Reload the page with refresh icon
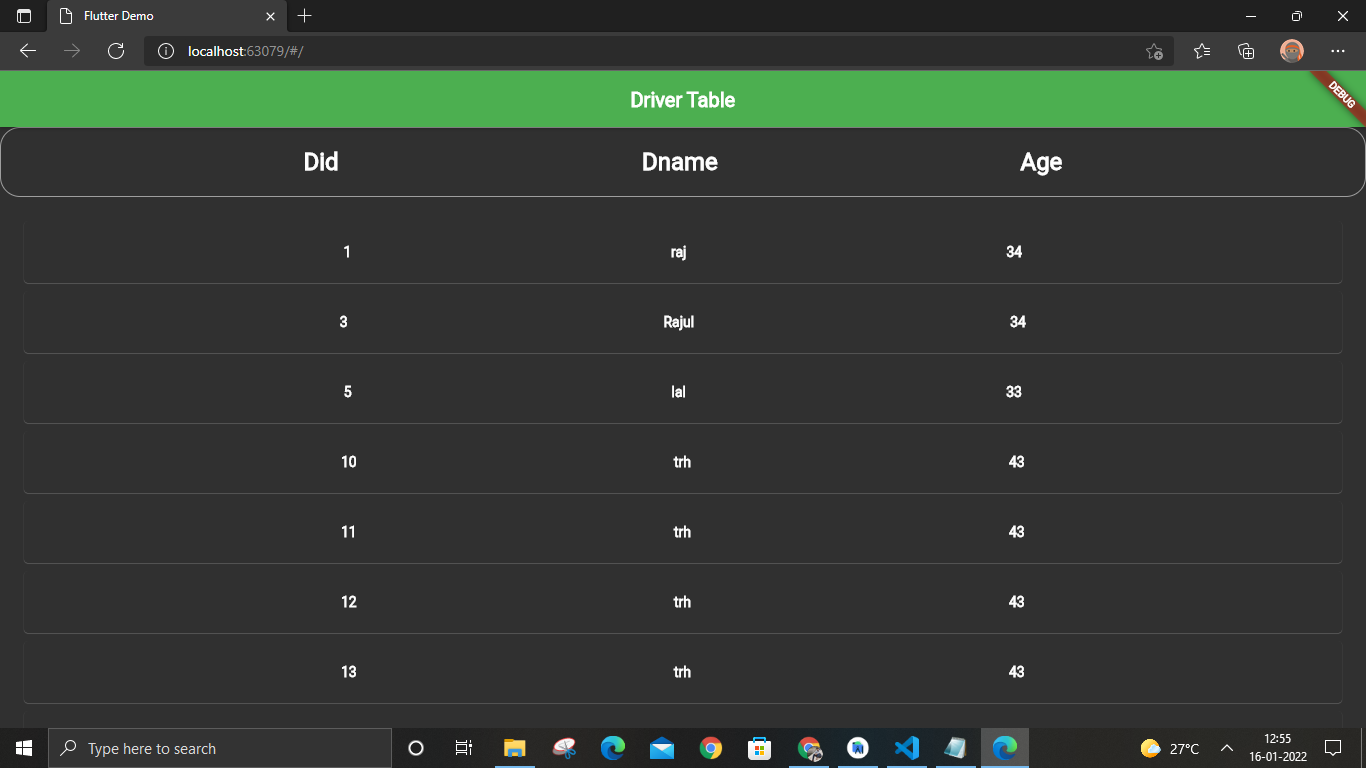Screen dimensions: 1366x768 click(116, 51)
